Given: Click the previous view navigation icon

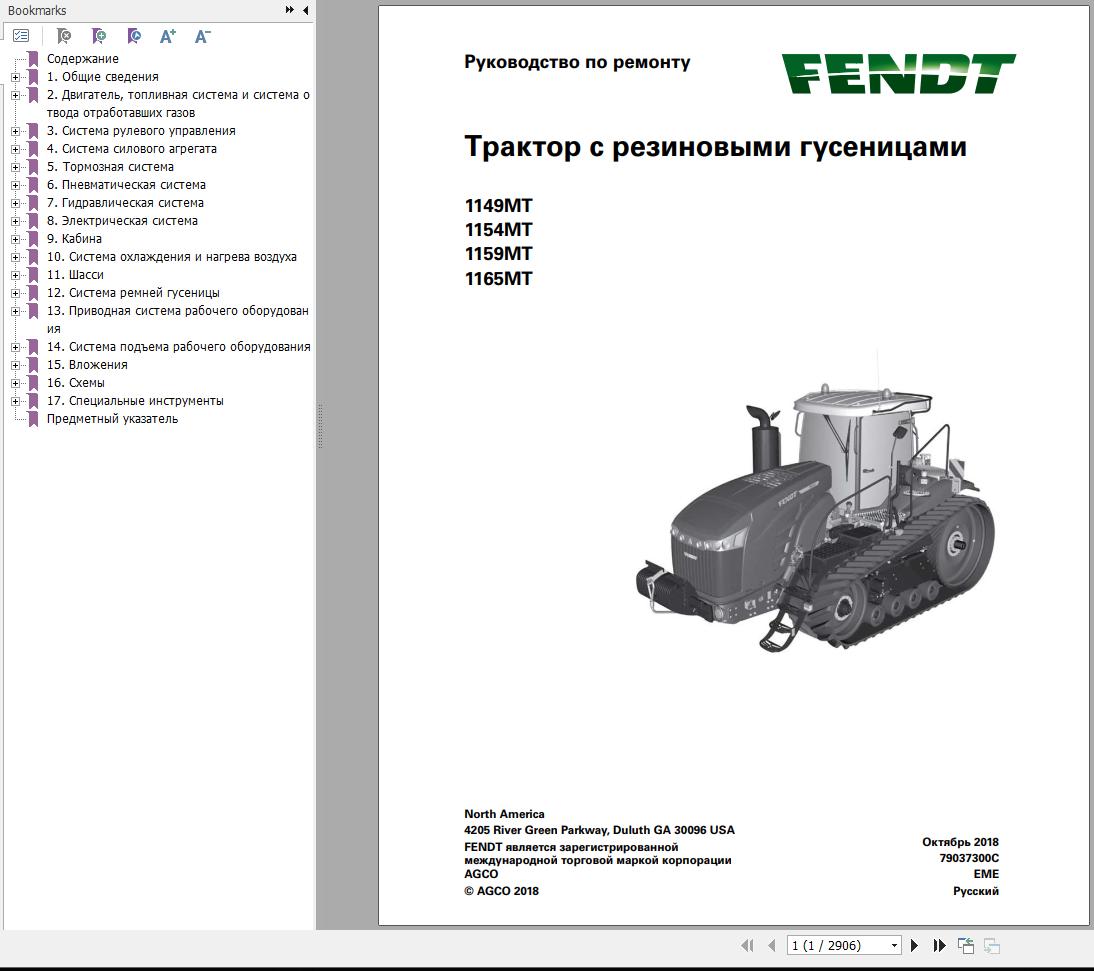Looking at the screenshot, I should tap(966, 945).
